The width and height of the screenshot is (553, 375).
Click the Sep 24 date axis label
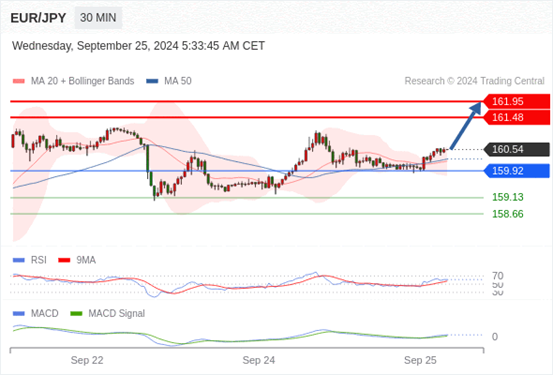[x=259, y=361]
